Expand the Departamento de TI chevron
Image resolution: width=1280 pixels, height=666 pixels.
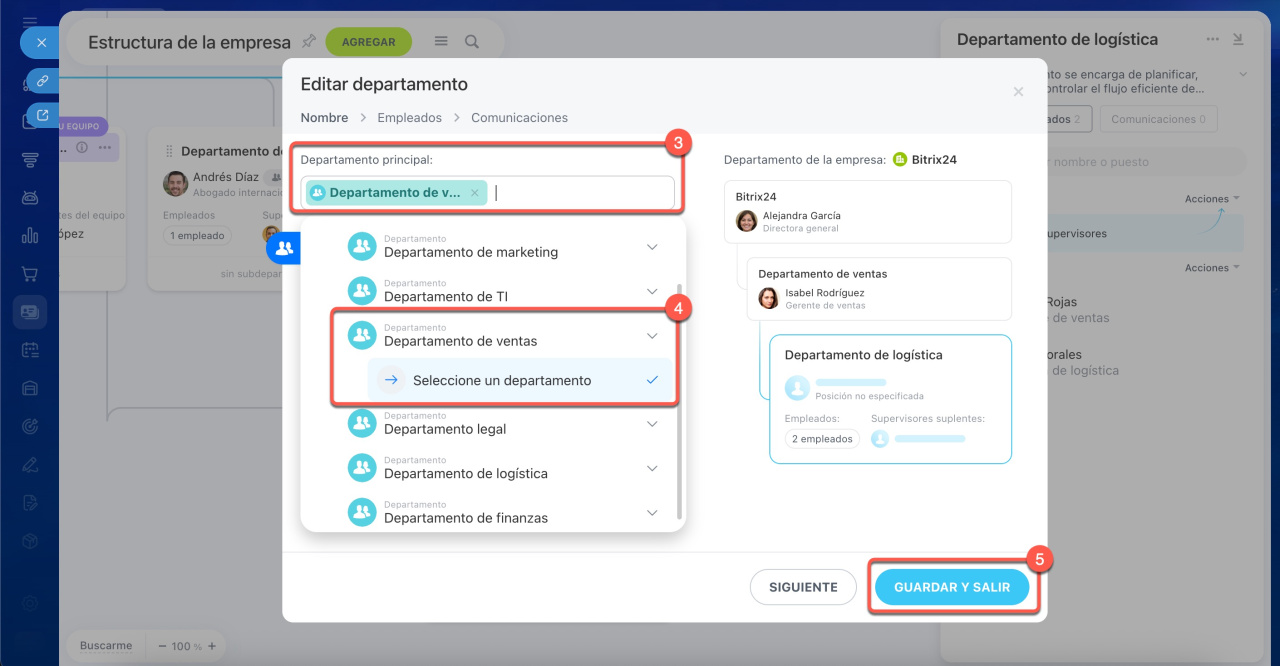(652, 291)
